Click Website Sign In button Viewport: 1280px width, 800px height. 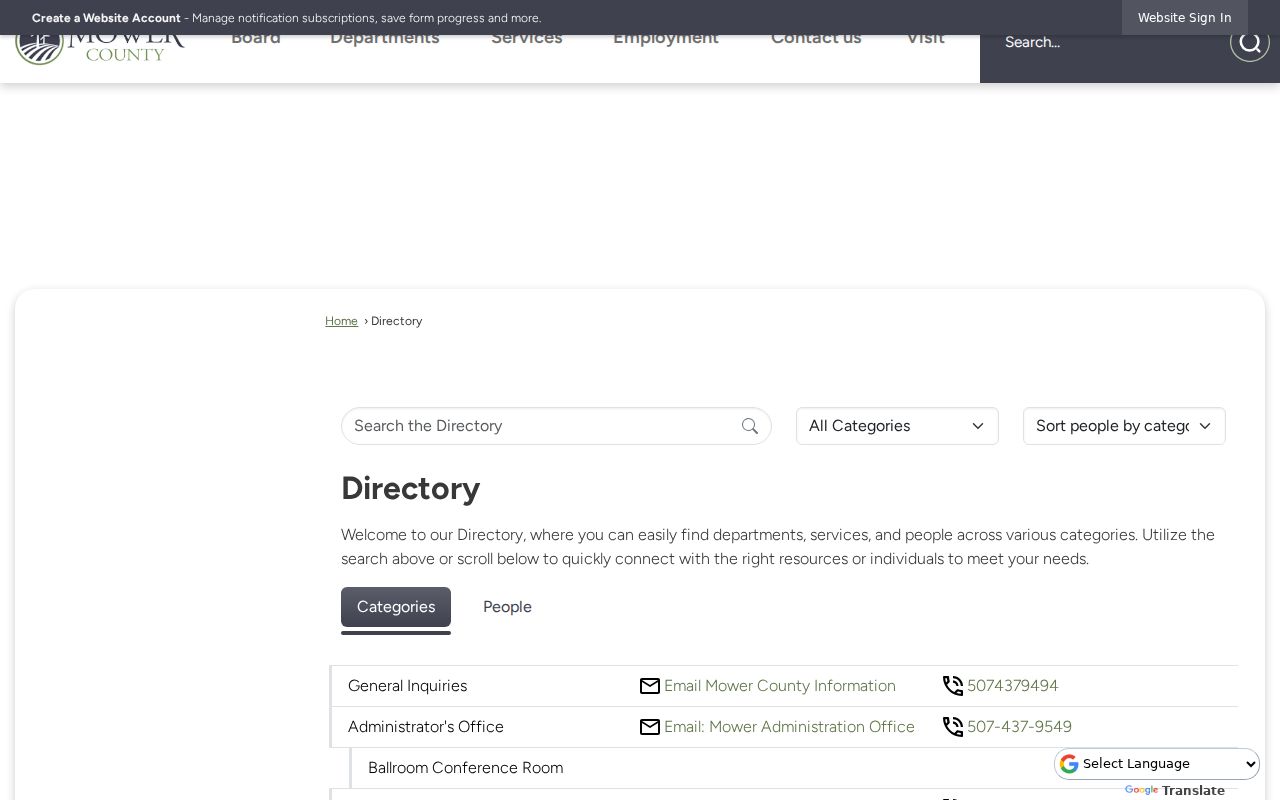point(1184,18)
